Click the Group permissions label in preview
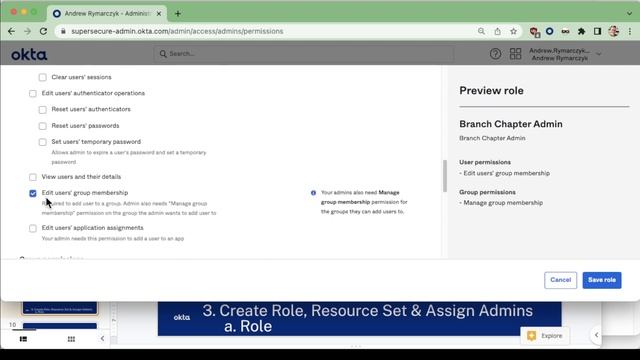The image size is (640, 360). click(x=487, y=192)
